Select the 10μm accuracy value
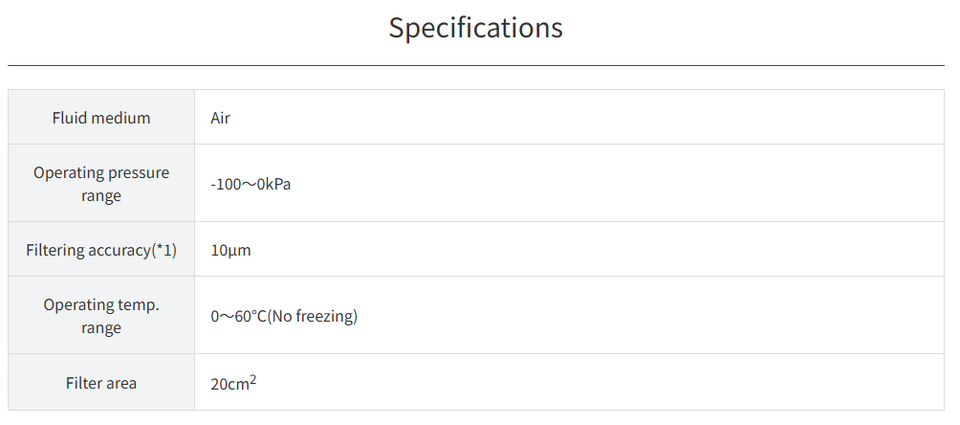The height and width of the screenshot is (425, 960). [231, 250]
